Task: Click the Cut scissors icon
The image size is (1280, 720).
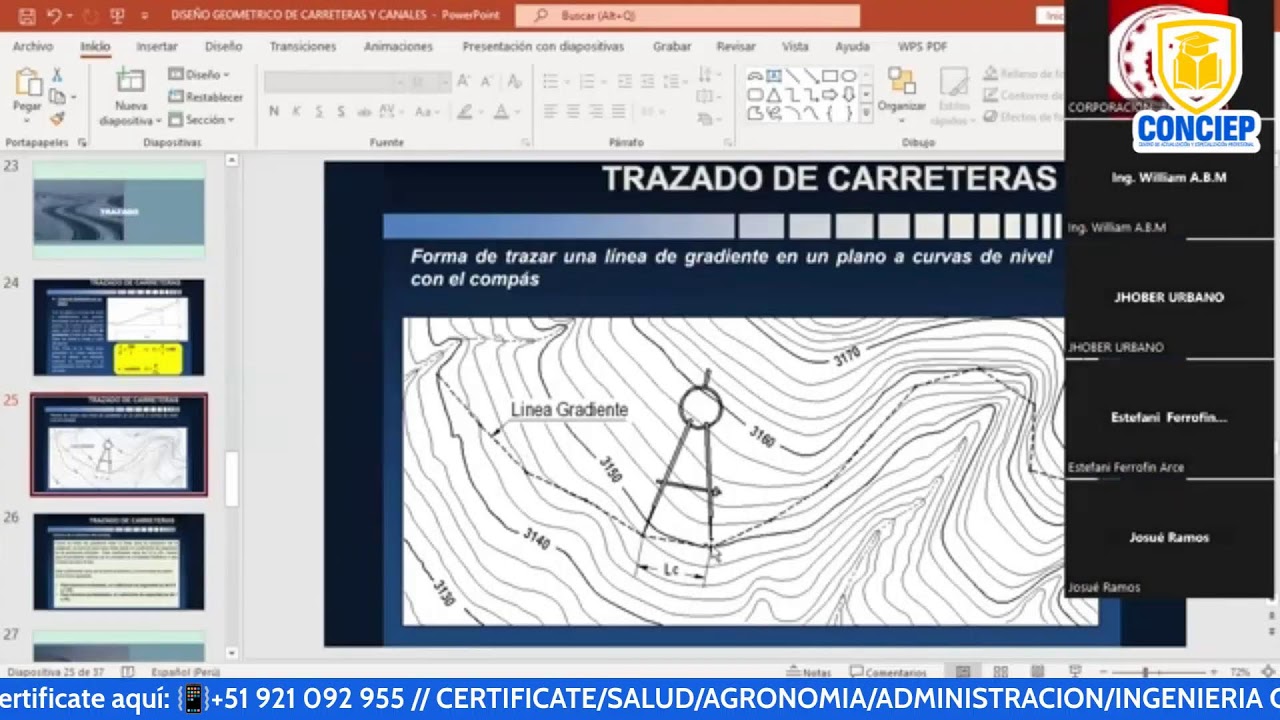Action: coord(57,75)
